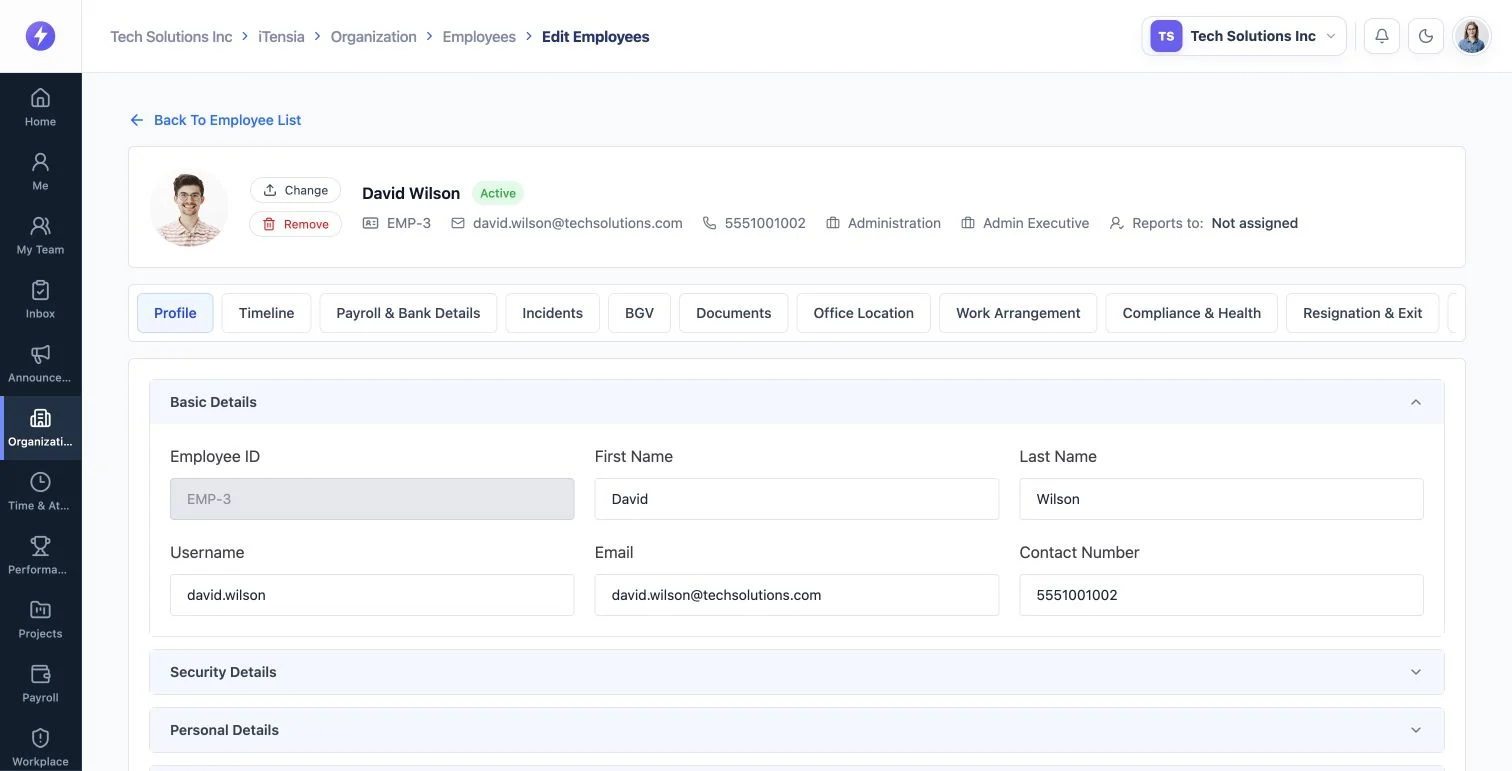
Task: Go to My Team in sidebar
Action: (40, 235)
